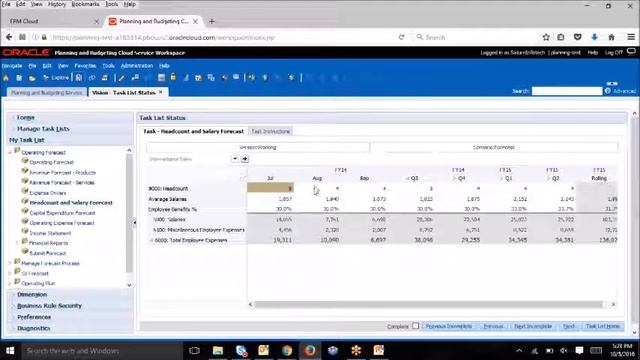
Task: Open the Administration menu
Action: click(x=137, y=66)
